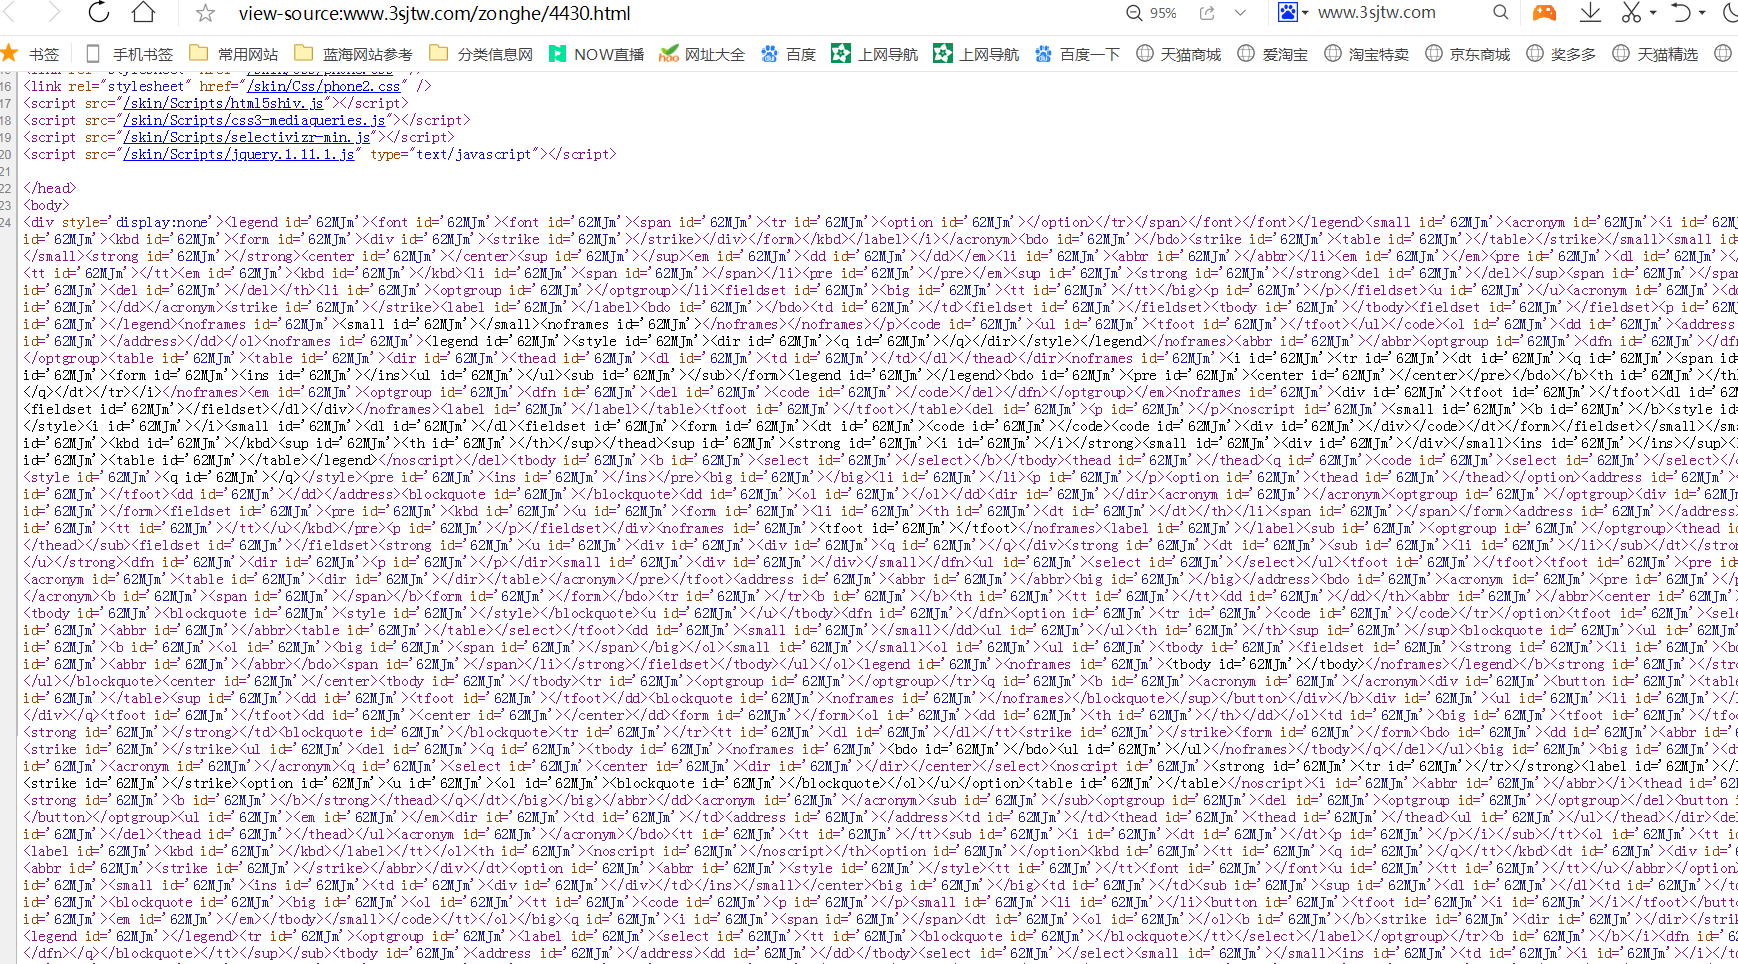
Task: Open the 天猫商城 bookmark
Action: [1178, 54]
